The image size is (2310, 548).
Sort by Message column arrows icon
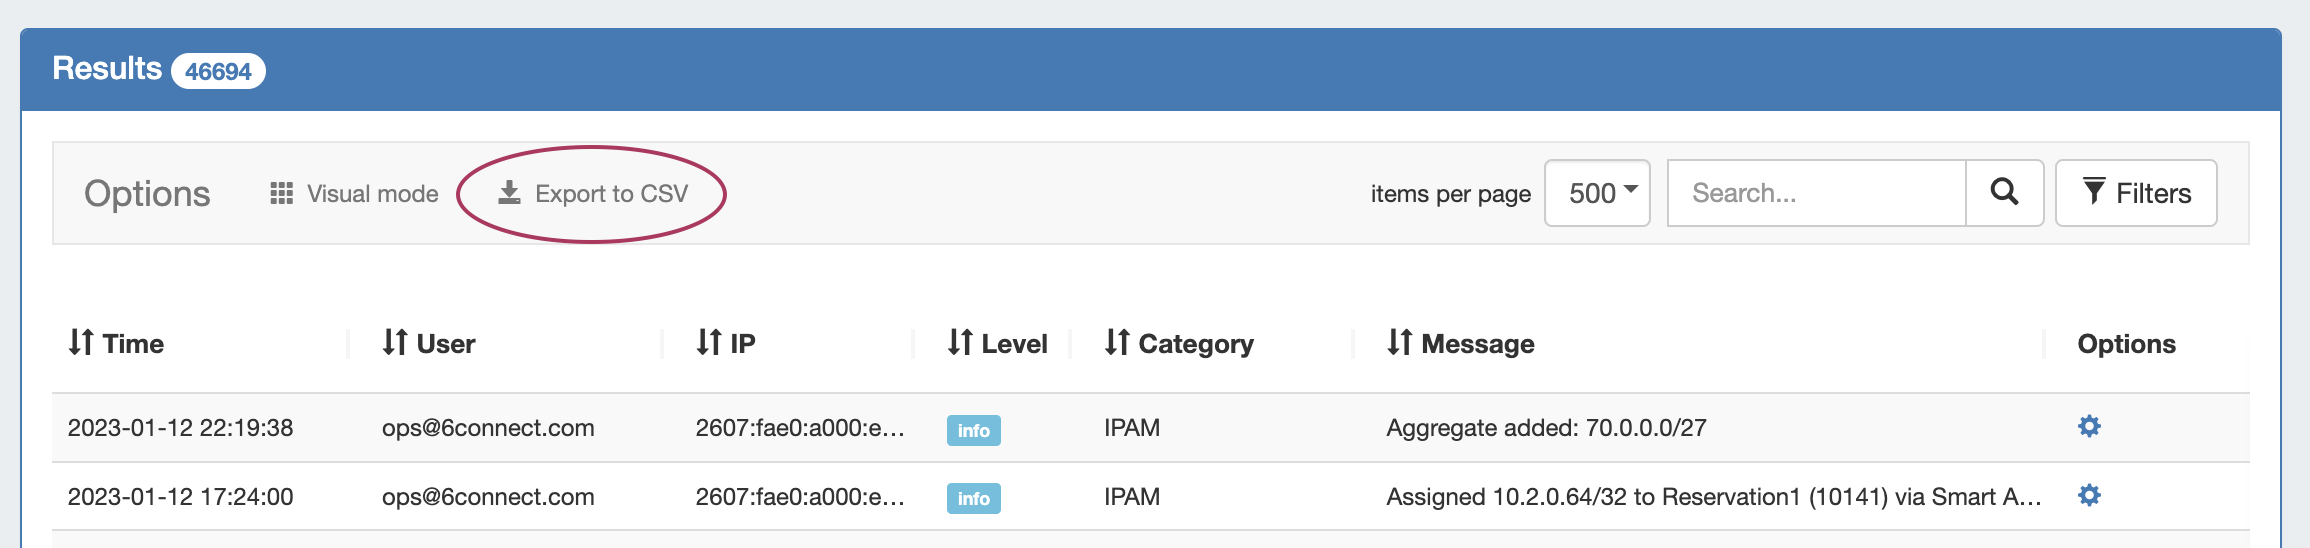pos(1399,342)
